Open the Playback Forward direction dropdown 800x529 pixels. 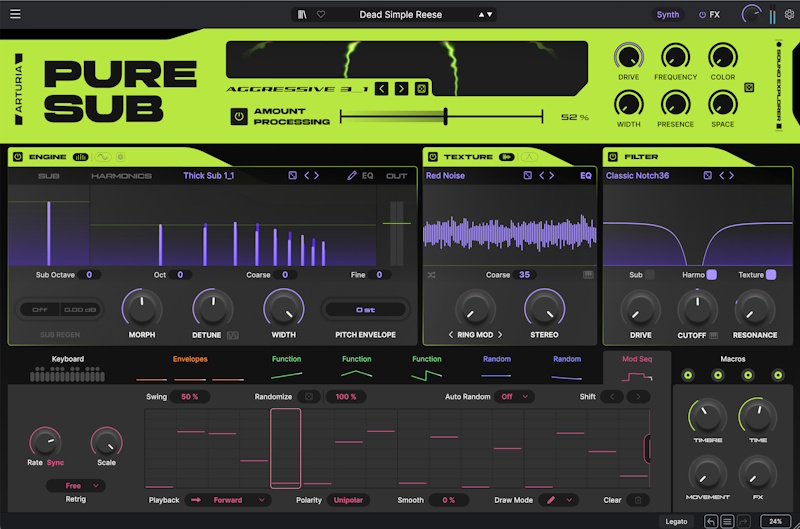click(x=228, y=500)
